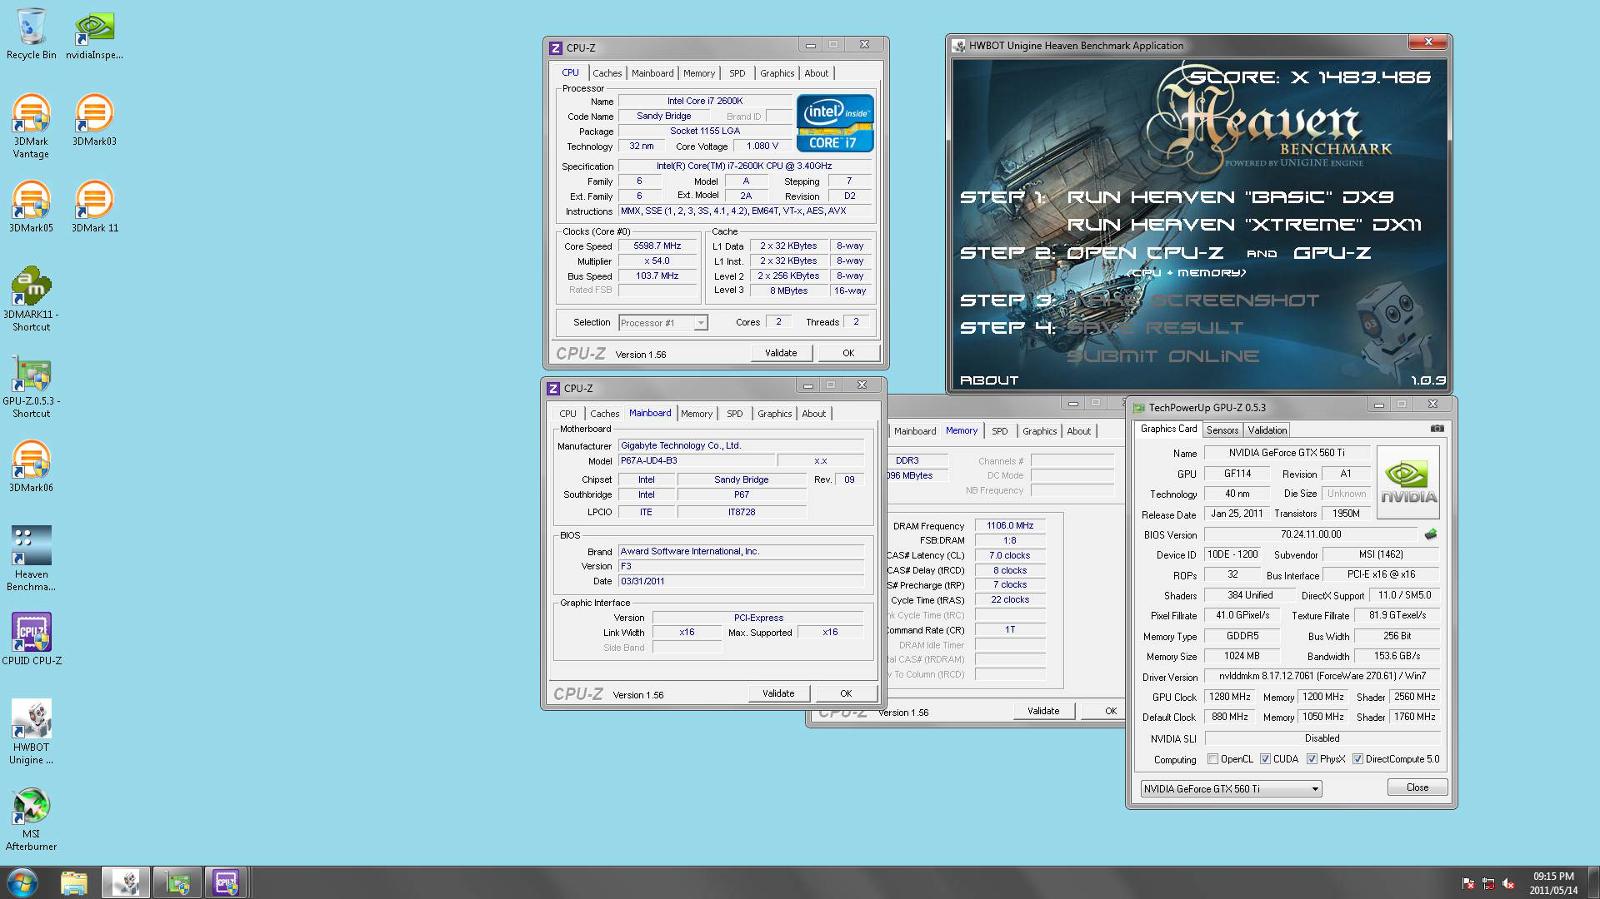Switch to CPU tab in Mainboard CPU-Z window

pos(568,413)
